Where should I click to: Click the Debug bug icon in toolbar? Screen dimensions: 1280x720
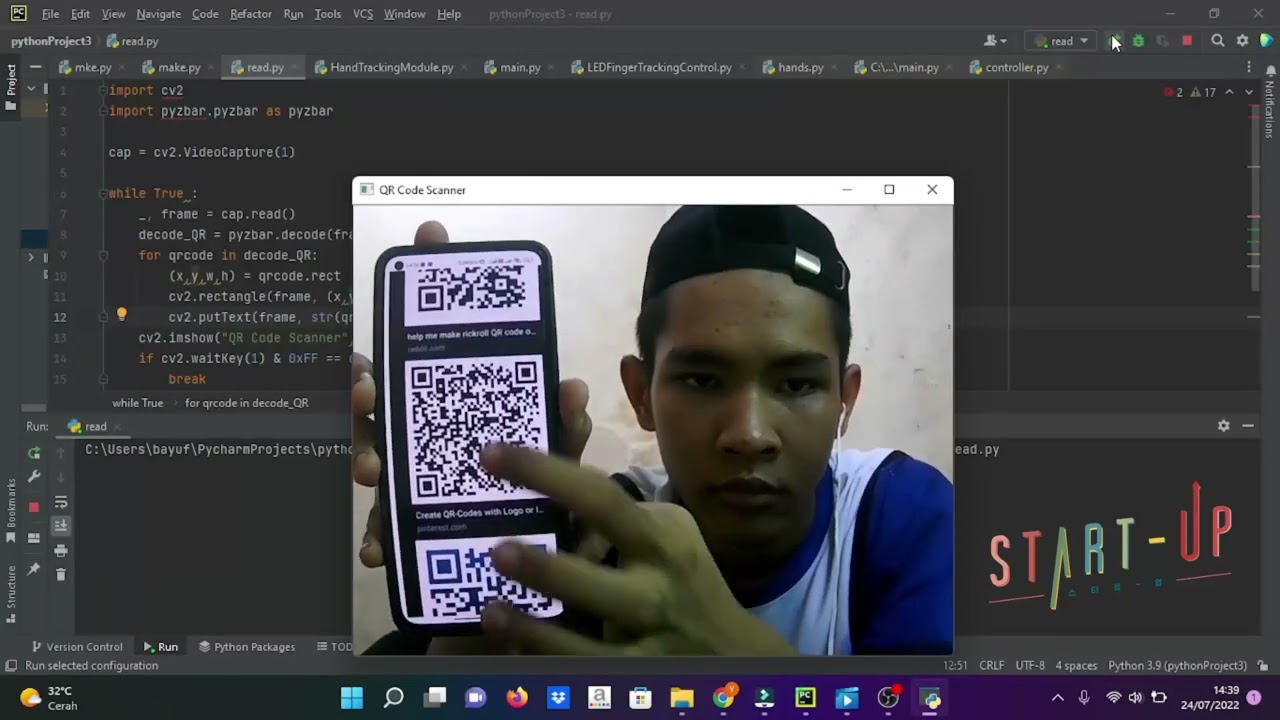tap(1138, 41)
